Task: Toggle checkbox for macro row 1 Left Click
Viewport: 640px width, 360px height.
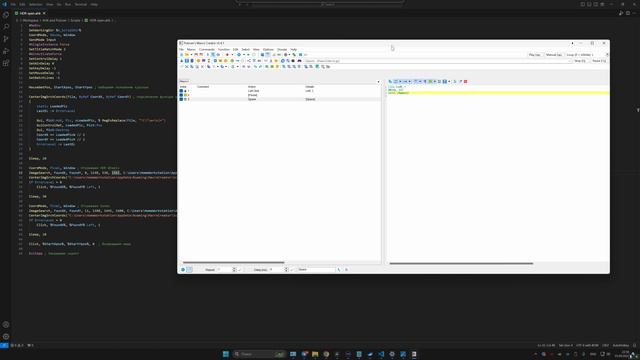Action: coord(181,91)
